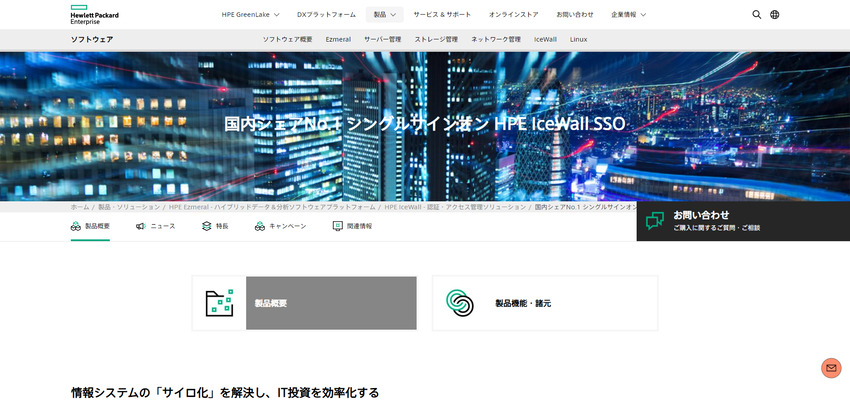Go to HPE IceWall 認証・アクセス管理 breadcrumb
Screen dimensions: 850x400
(x=455, y=207)
